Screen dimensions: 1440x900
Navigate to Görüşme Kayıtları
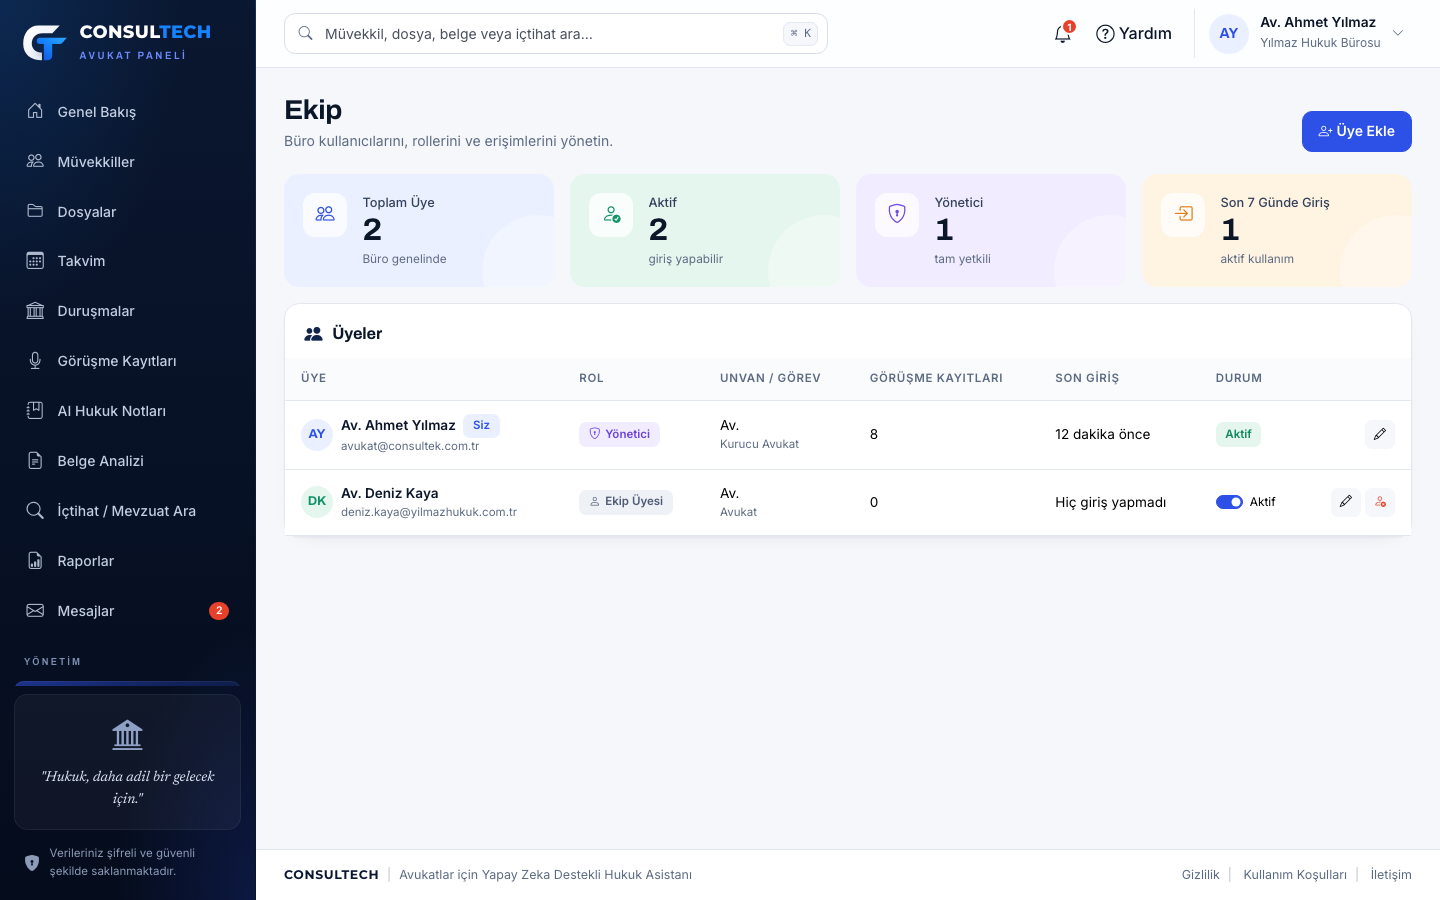pos(128,361)
